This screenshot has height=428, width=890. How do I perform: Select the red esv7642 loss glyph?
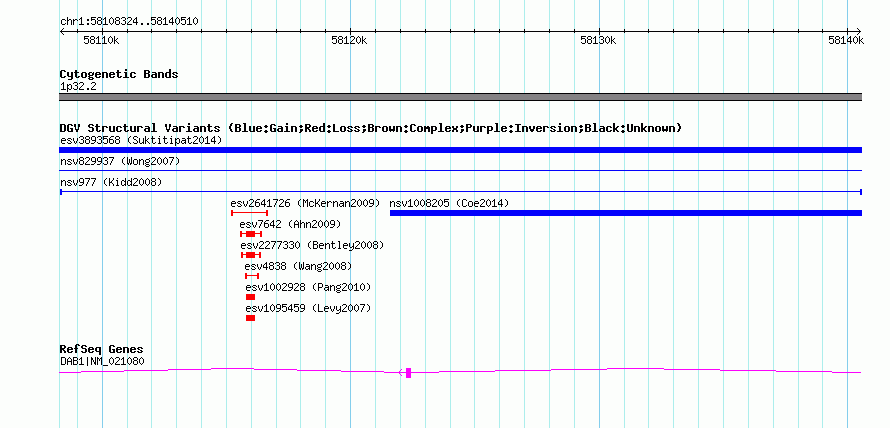(x=251, y=234)
